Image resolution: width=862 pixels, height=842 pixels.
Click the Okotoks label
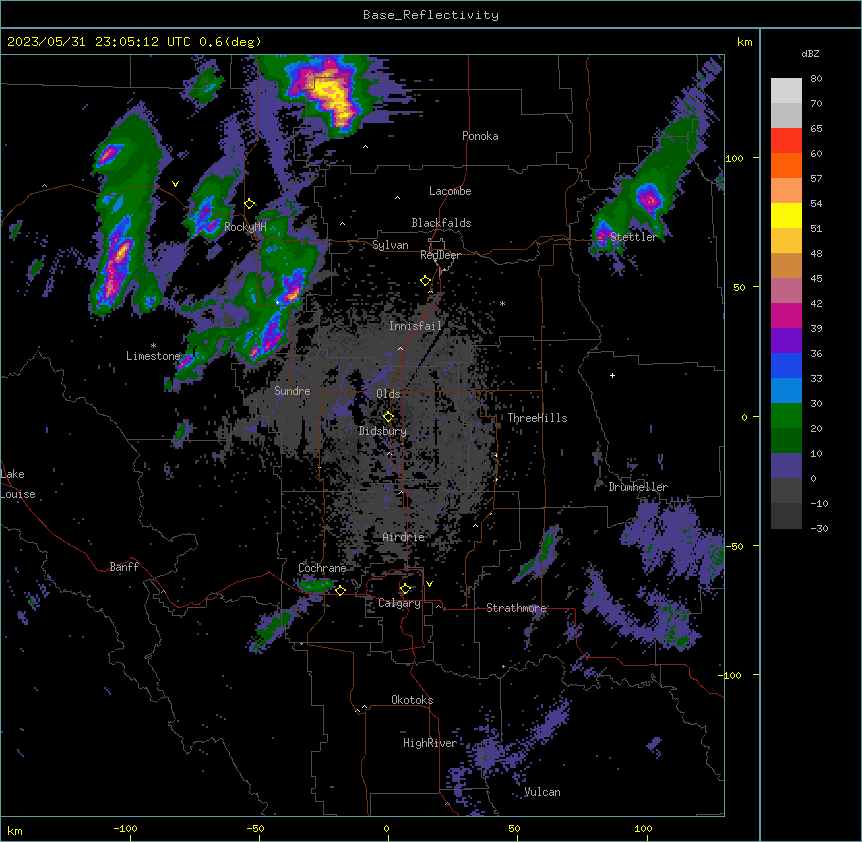coord(412,700)
